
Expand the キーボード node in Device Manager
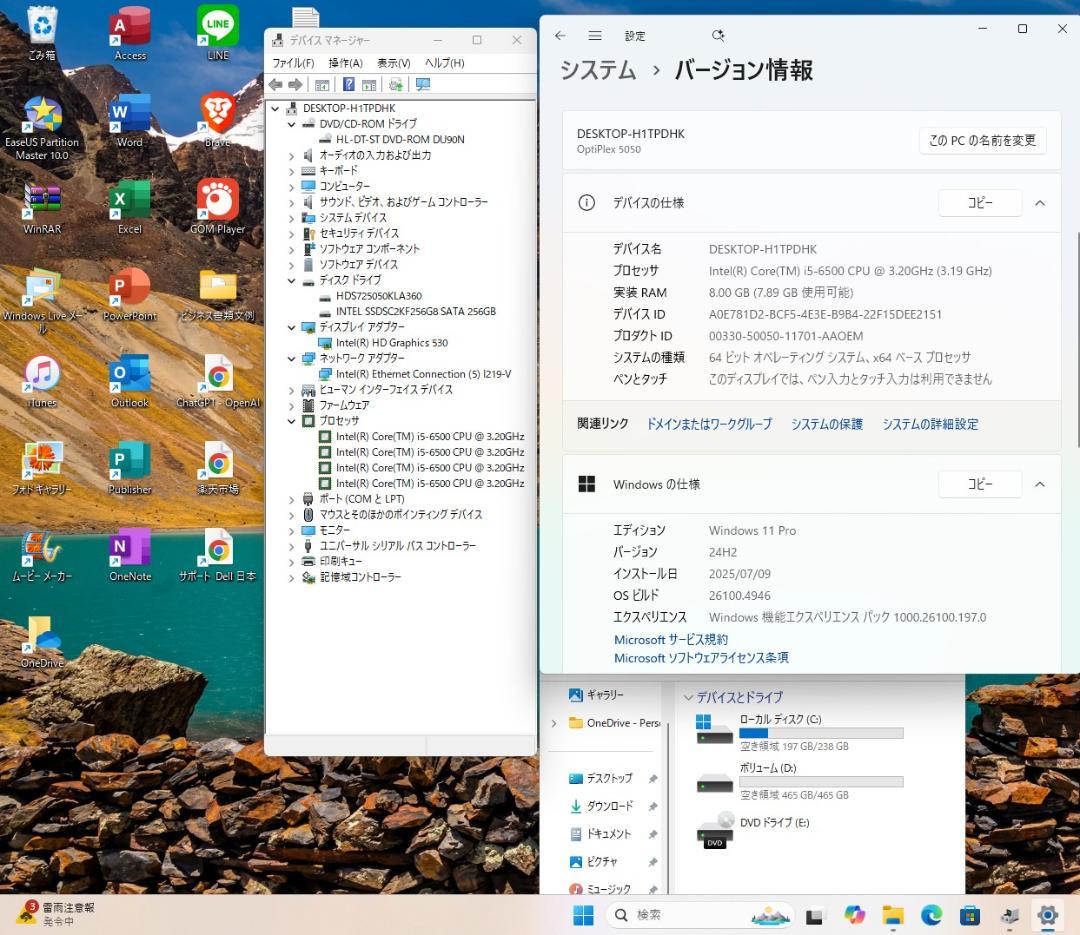(x=292, y=170)
